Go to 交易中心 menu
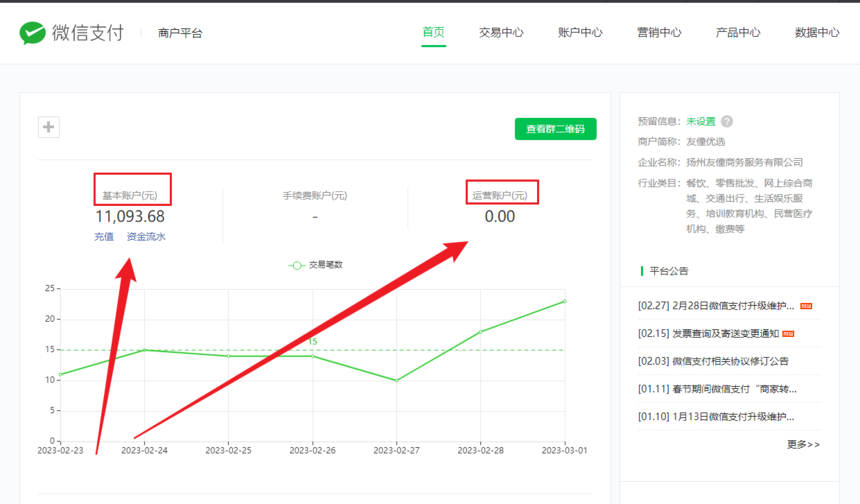This screenshot has width=860, height=504. point(501,32)
